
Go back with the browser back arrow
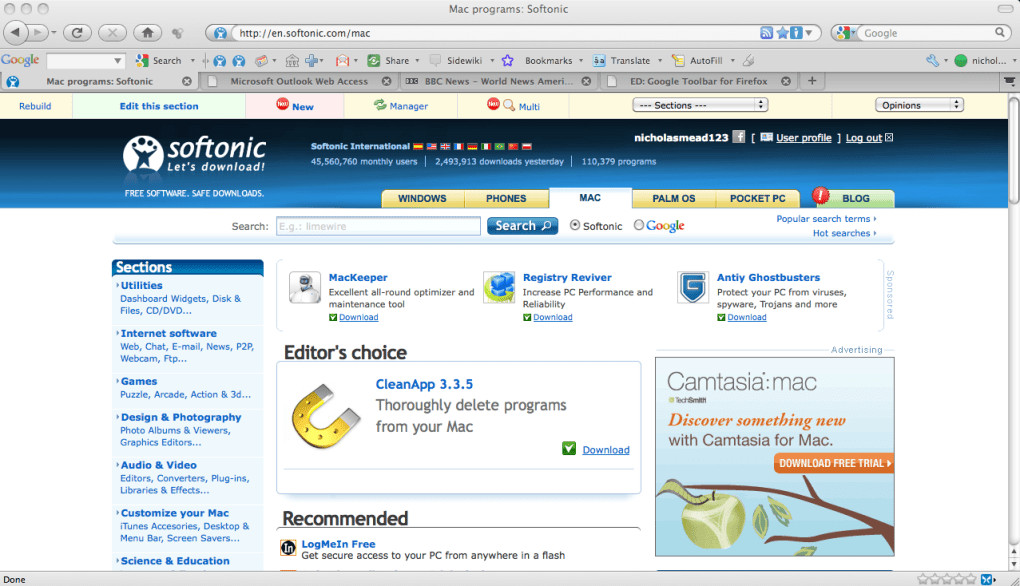[x=15, y=32]
